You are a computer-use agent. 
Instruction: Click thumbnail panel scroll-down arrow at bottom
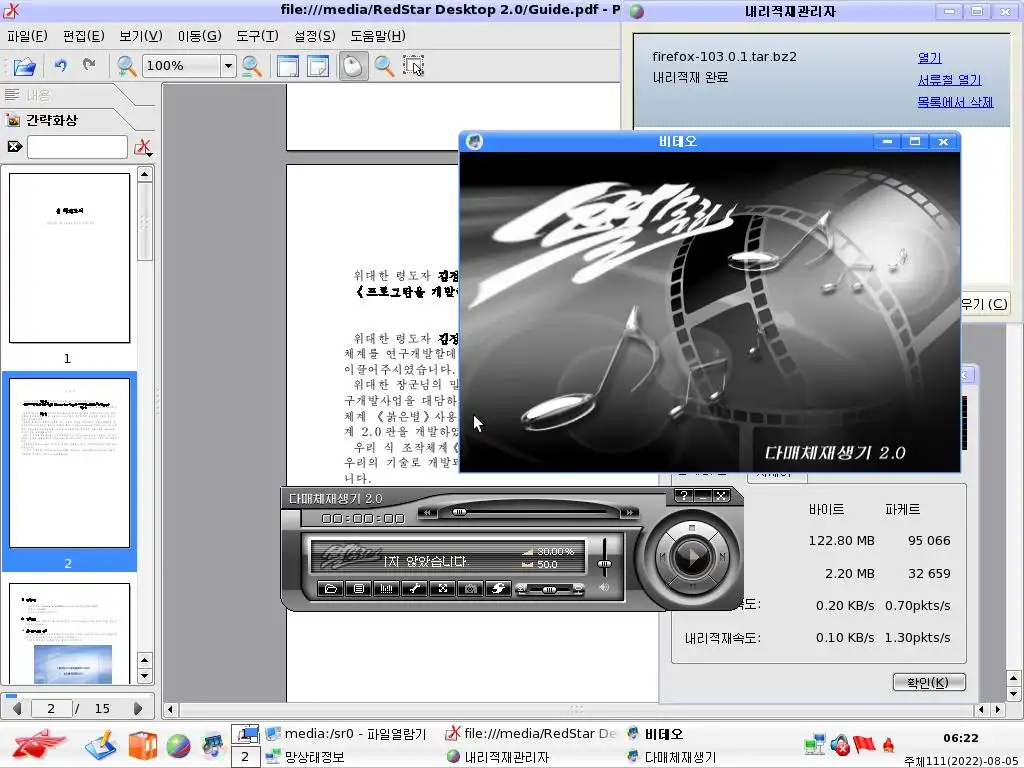click(x=144, y=676)
